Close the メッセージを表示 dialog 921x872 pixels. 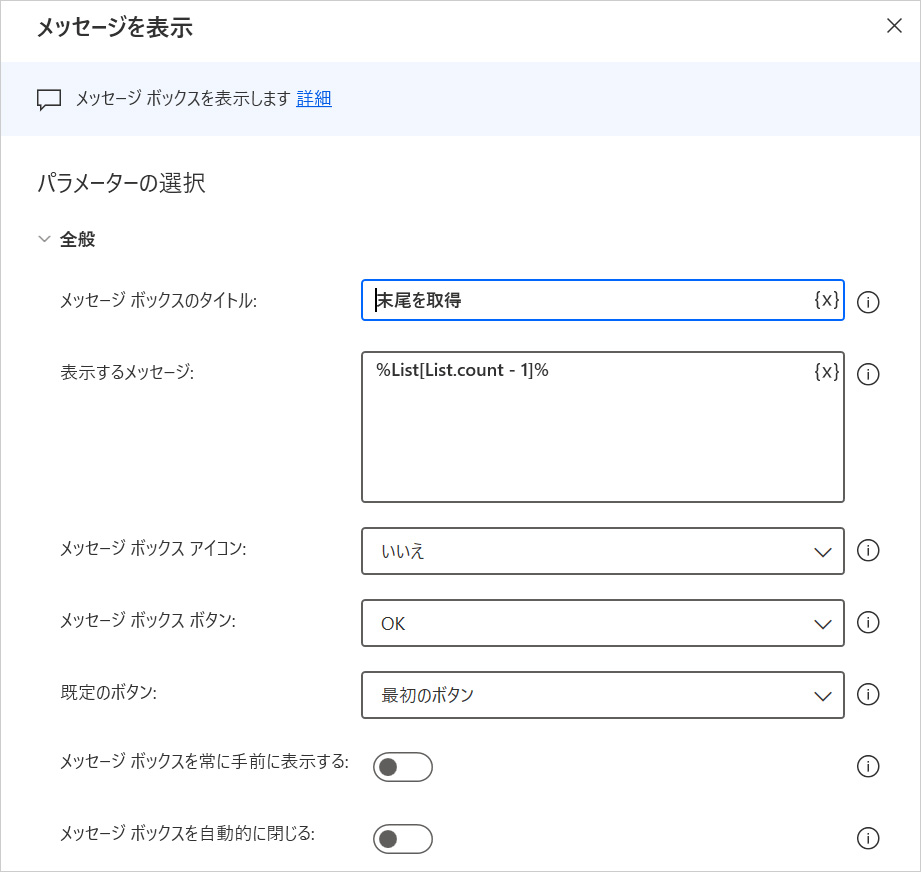coord(894,26)
